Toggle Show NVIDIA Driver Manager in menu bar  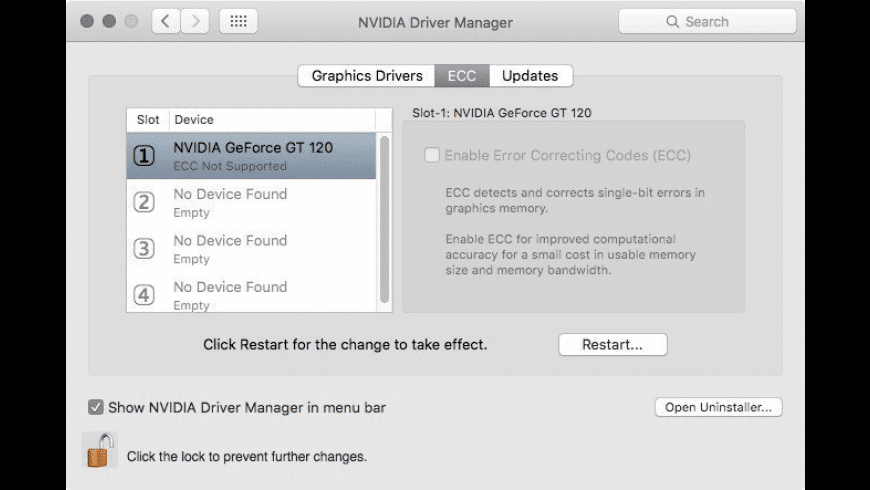coord(96,407)
